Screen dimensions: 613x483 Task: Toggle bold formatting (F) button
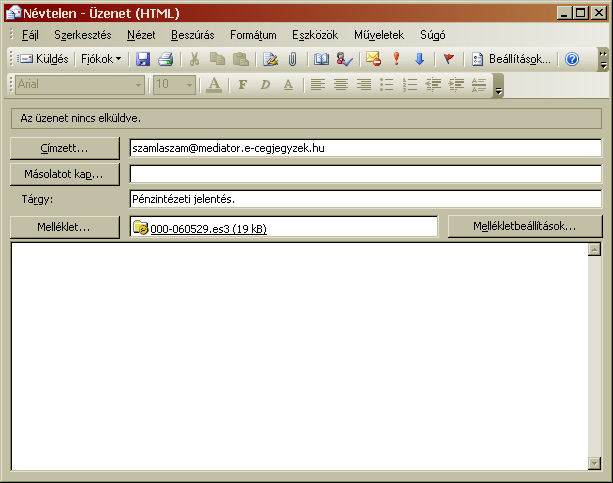pos(242,85)
